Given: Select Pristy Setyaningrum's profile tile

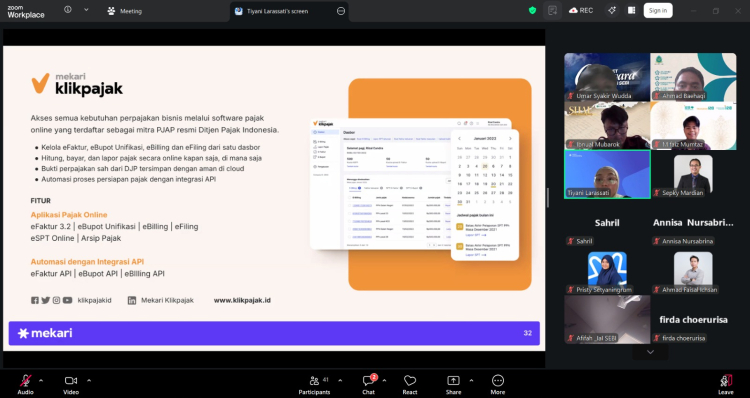Looking at the screenshot, I should 607,271.
